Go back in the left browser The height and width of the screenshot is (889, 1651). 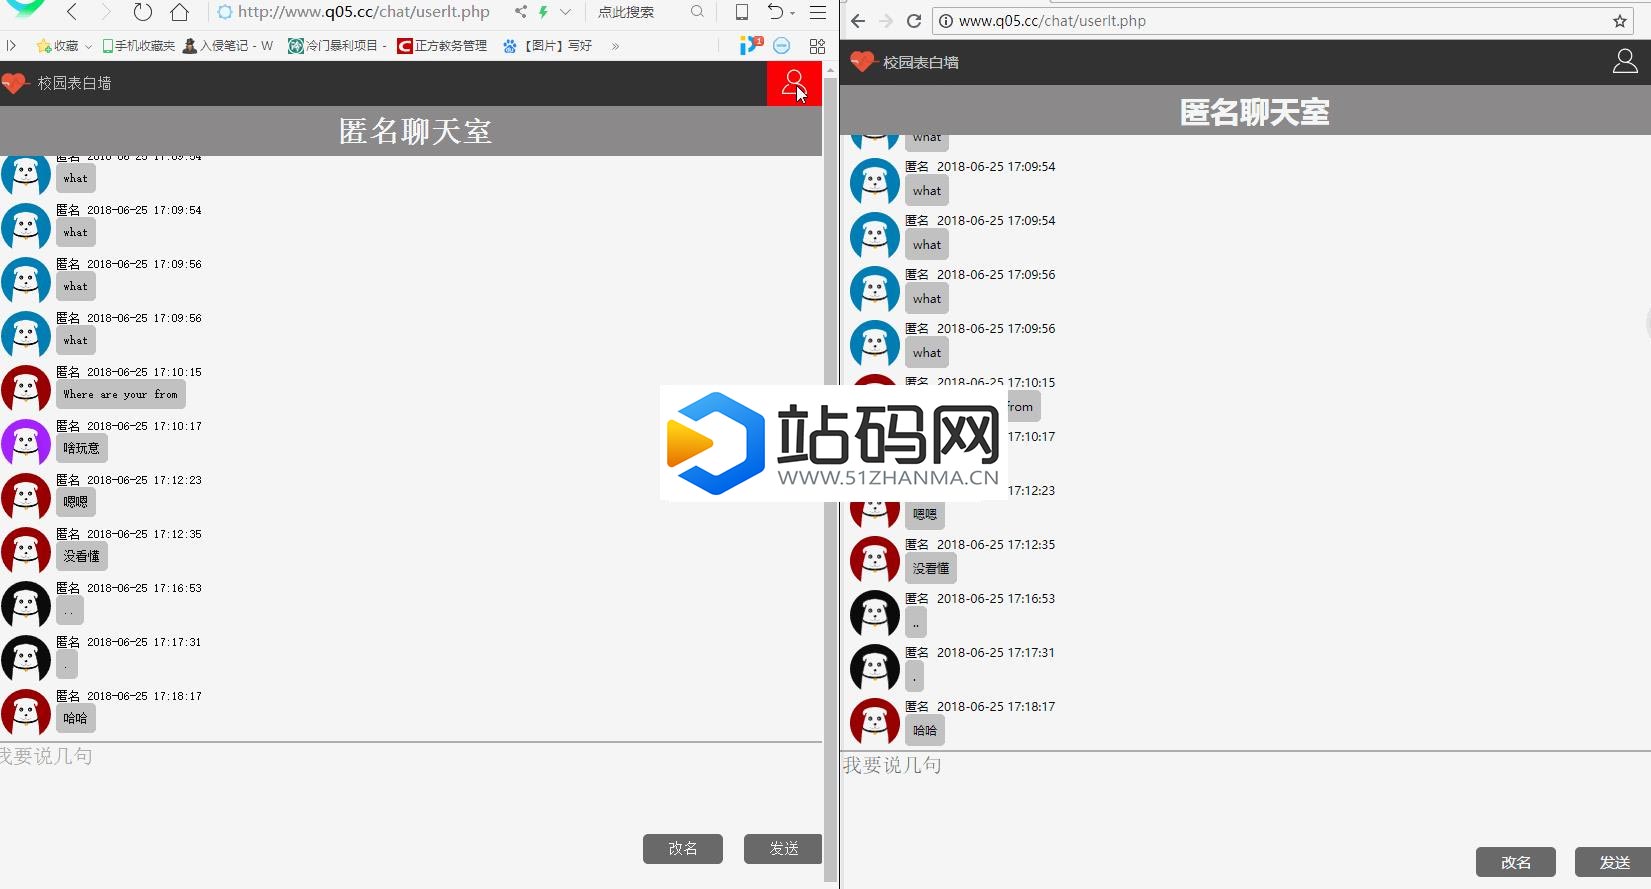pyautogui.click(x=71, y=12)
